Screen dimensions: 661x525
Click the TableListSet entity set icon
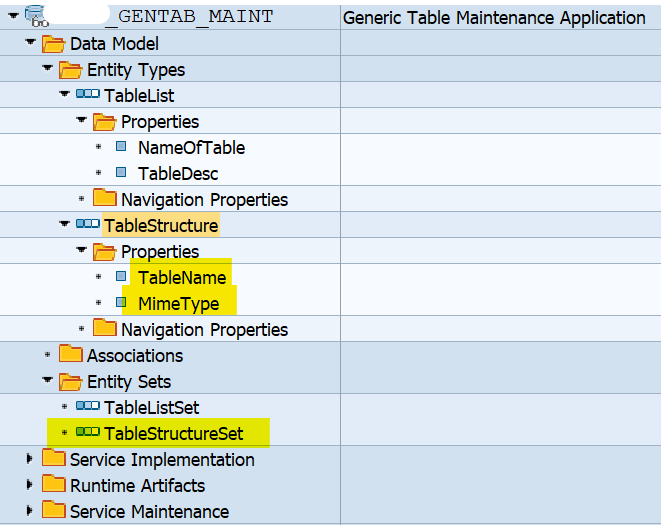pos(88,406)
